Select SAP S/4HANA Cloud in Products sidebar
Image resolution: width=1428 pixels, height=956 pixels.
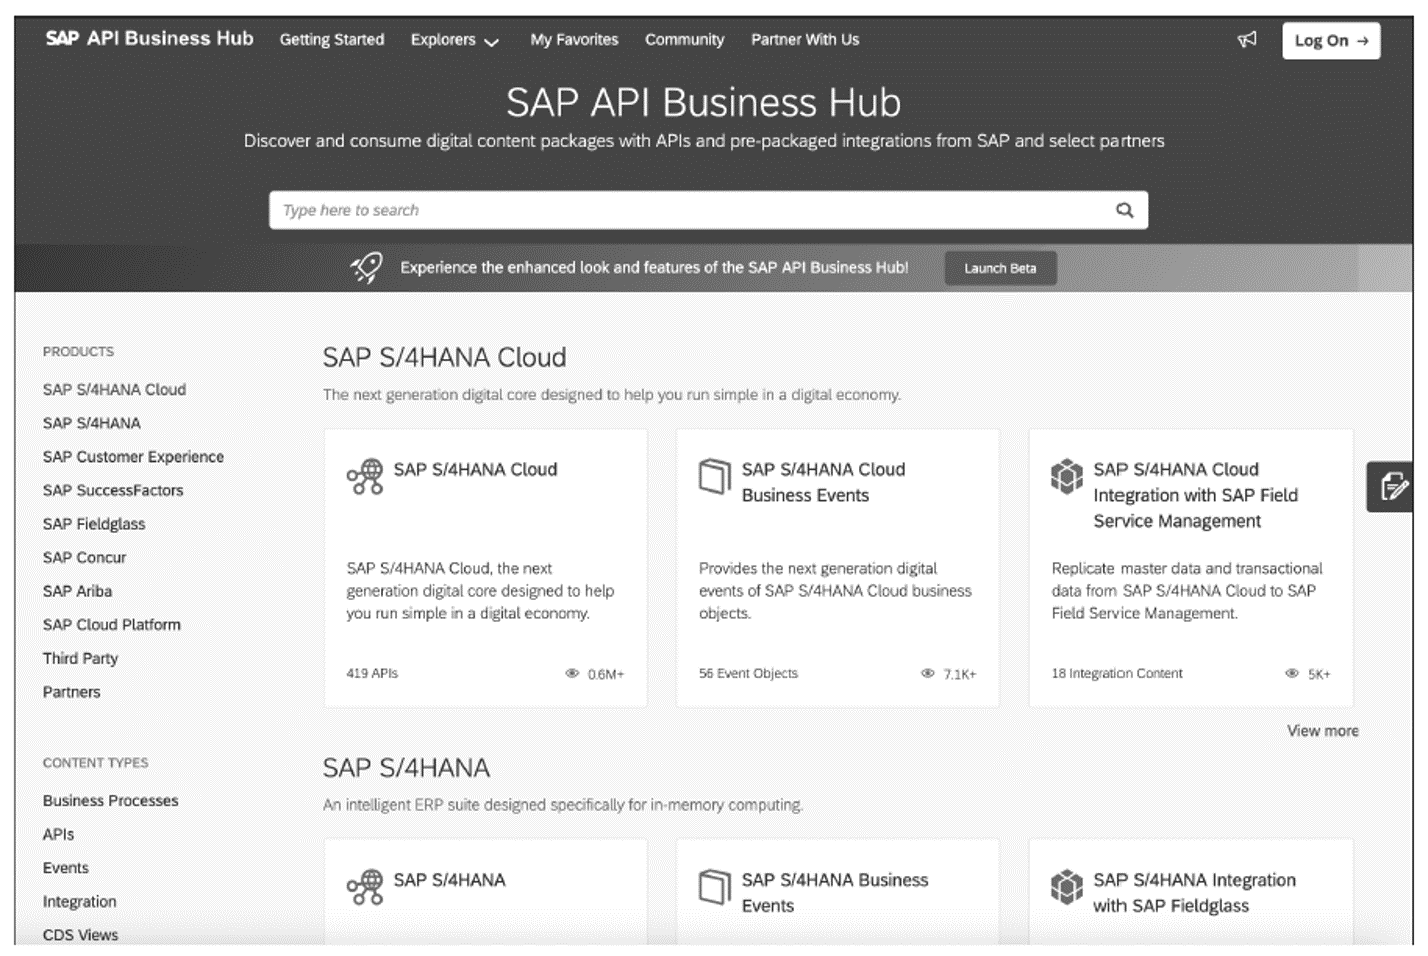(114, 390)
